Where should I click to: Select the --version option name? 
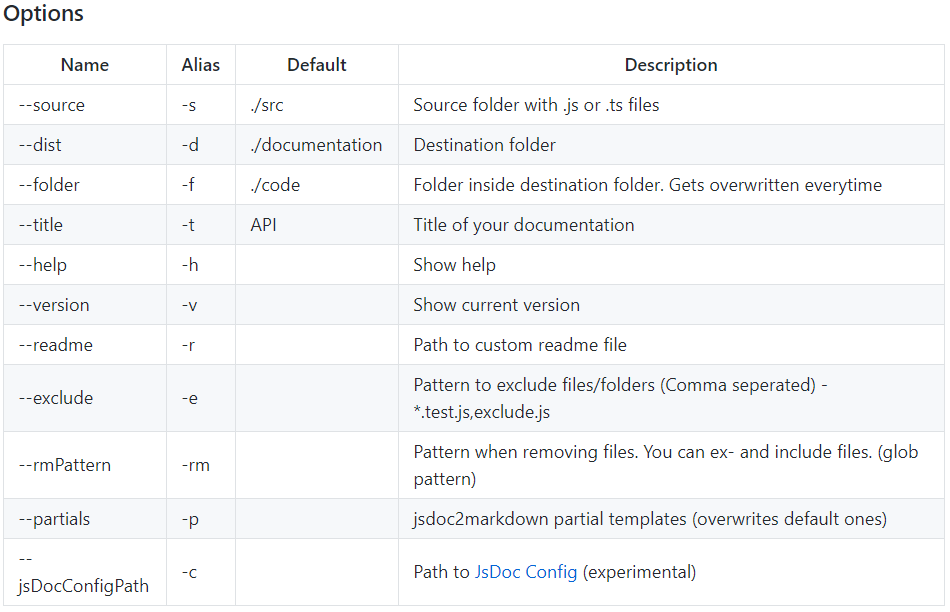coord(54,305)
